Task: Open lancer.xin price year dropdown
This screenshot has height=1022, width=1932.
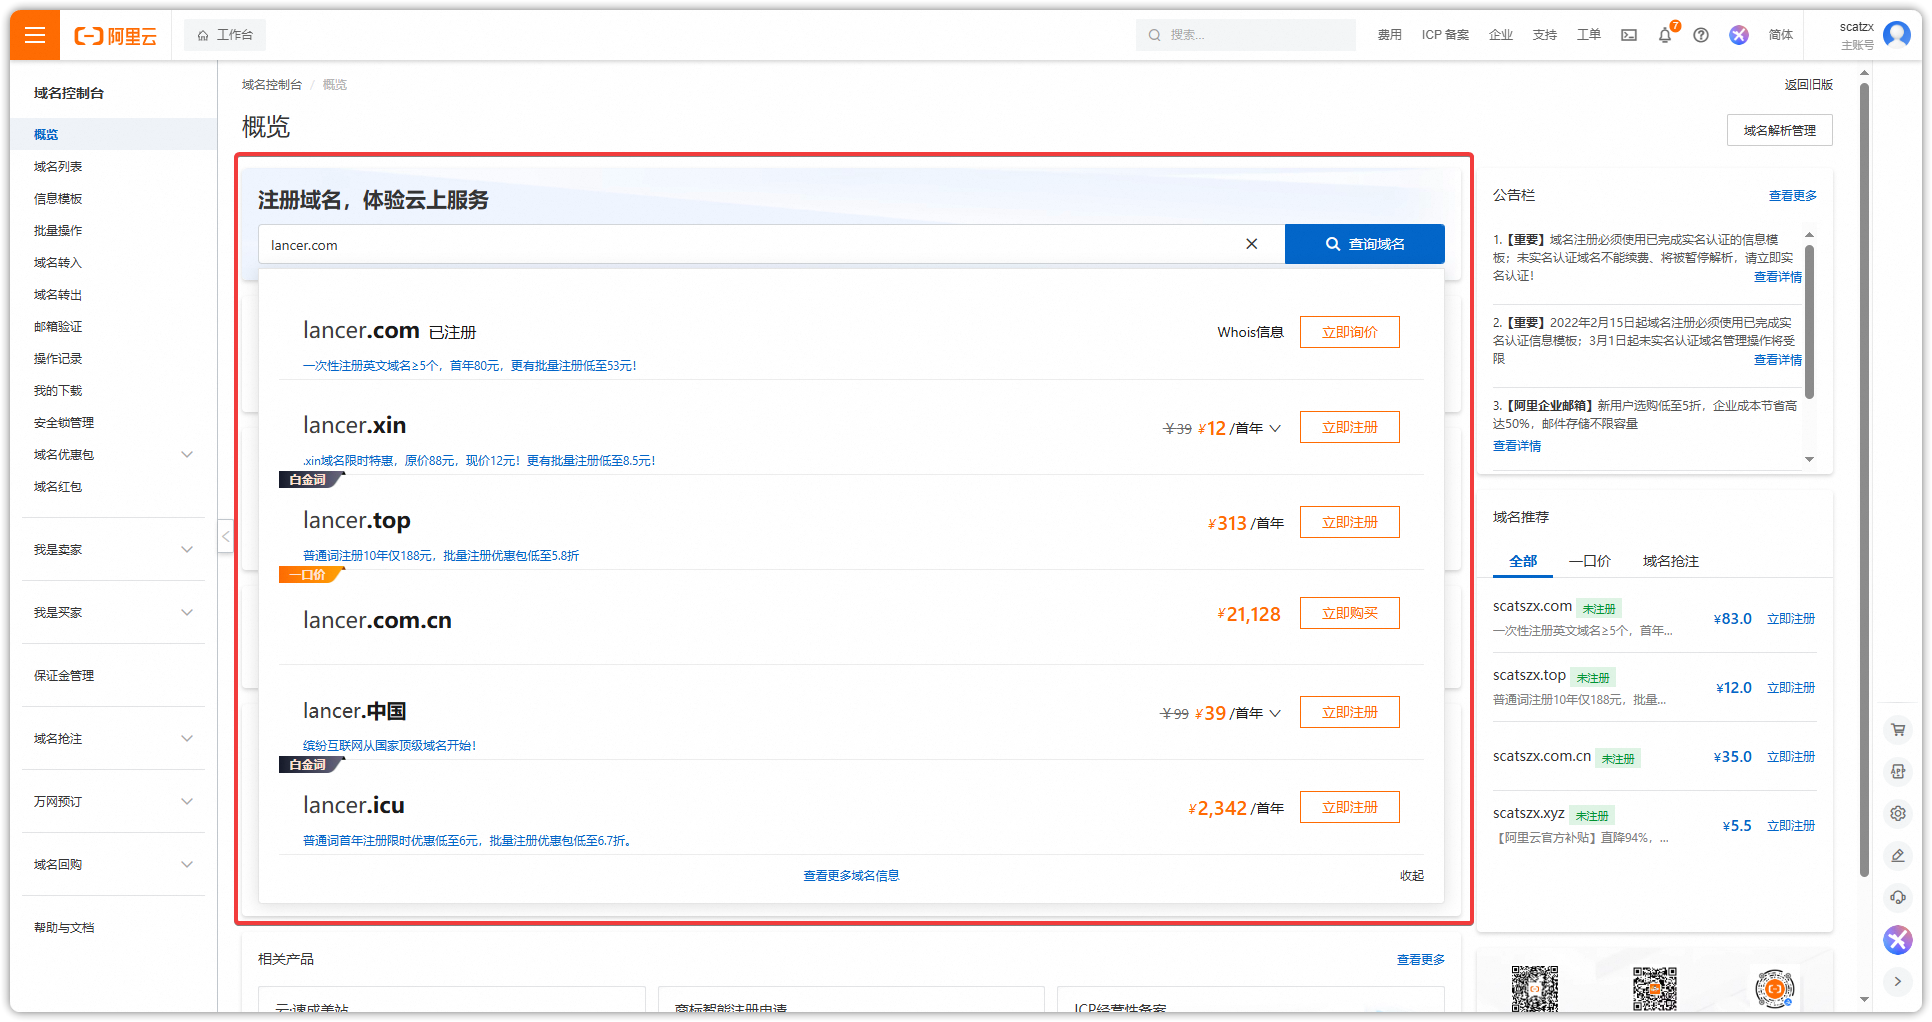Action: pyautogui.click(x=1275, y=428)
